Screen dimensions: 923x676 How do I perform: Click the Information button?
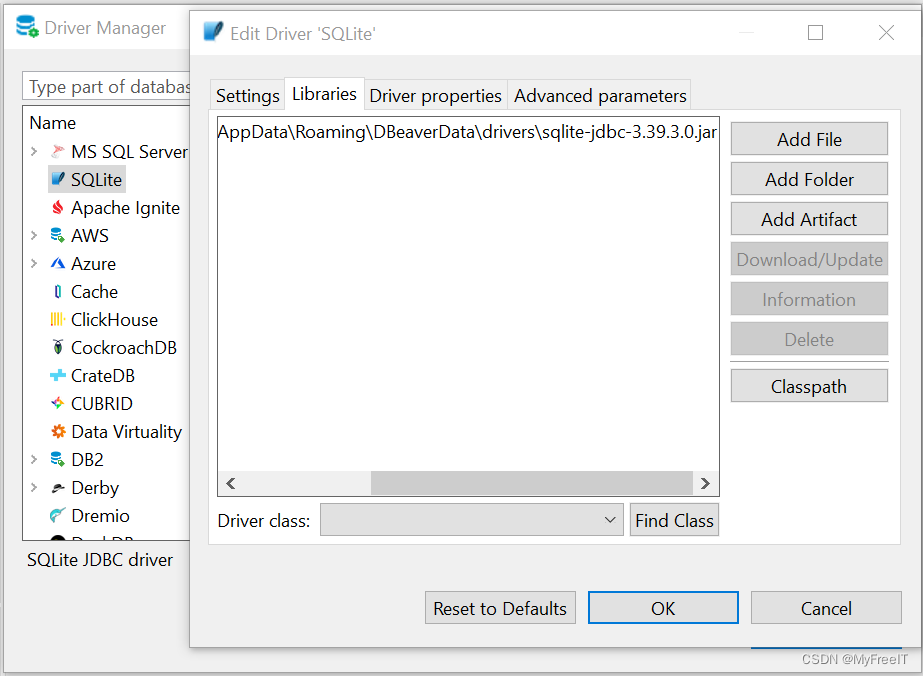(809, 299)
